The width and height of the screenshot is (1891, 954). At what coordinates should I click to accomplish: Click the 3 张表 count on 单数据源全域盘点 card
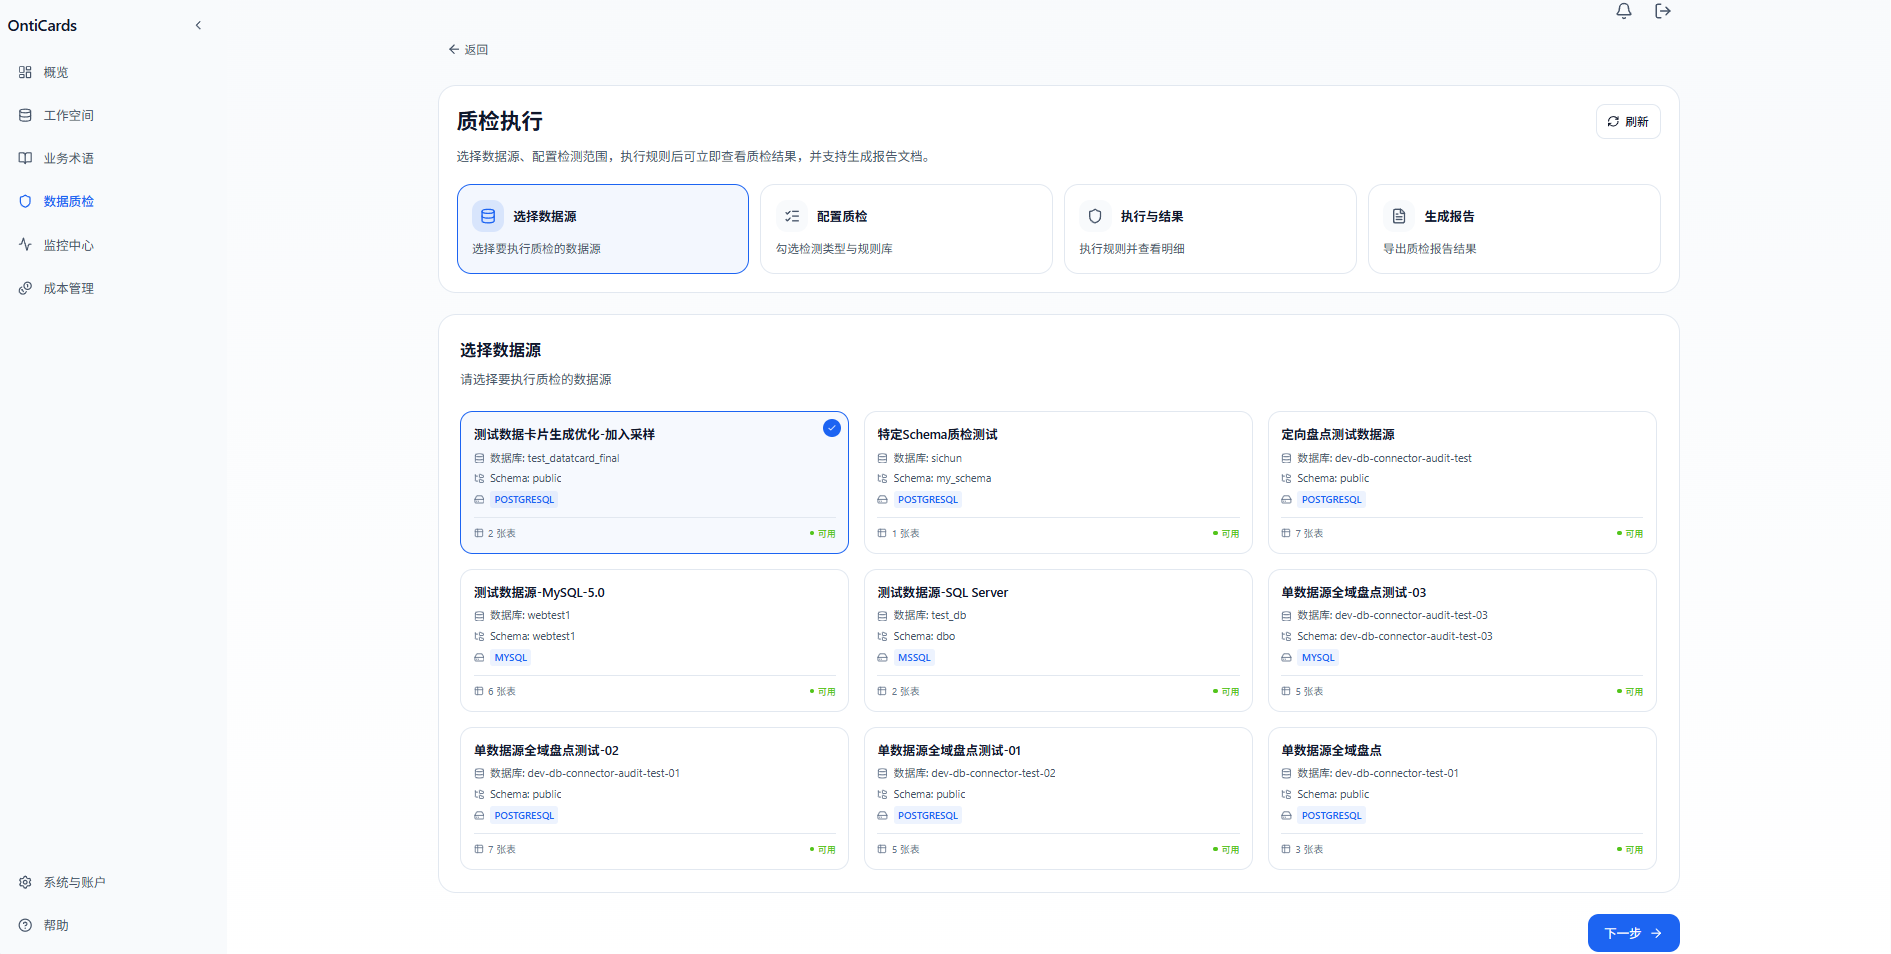[x=1309, y=849]
